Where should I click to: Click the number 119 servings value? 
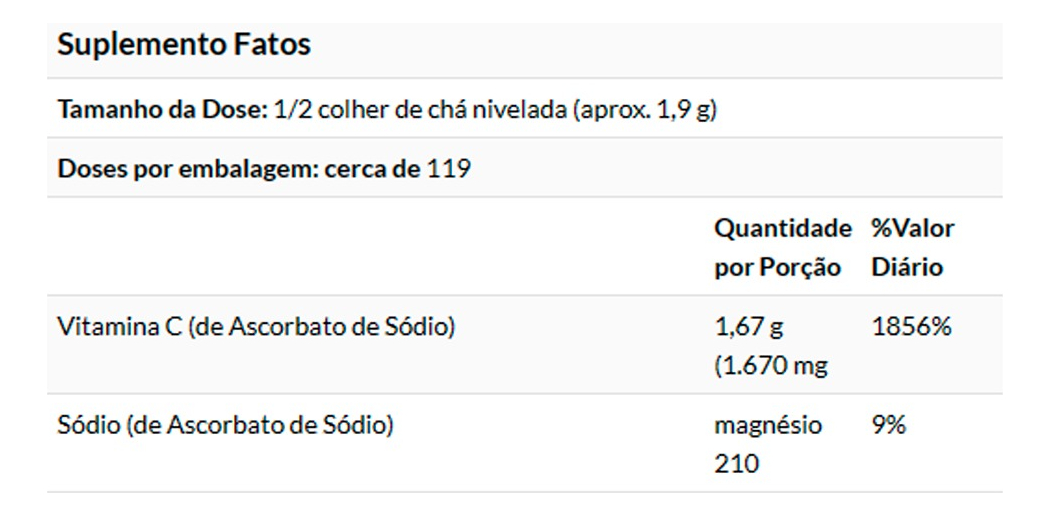tap(449, 168)
